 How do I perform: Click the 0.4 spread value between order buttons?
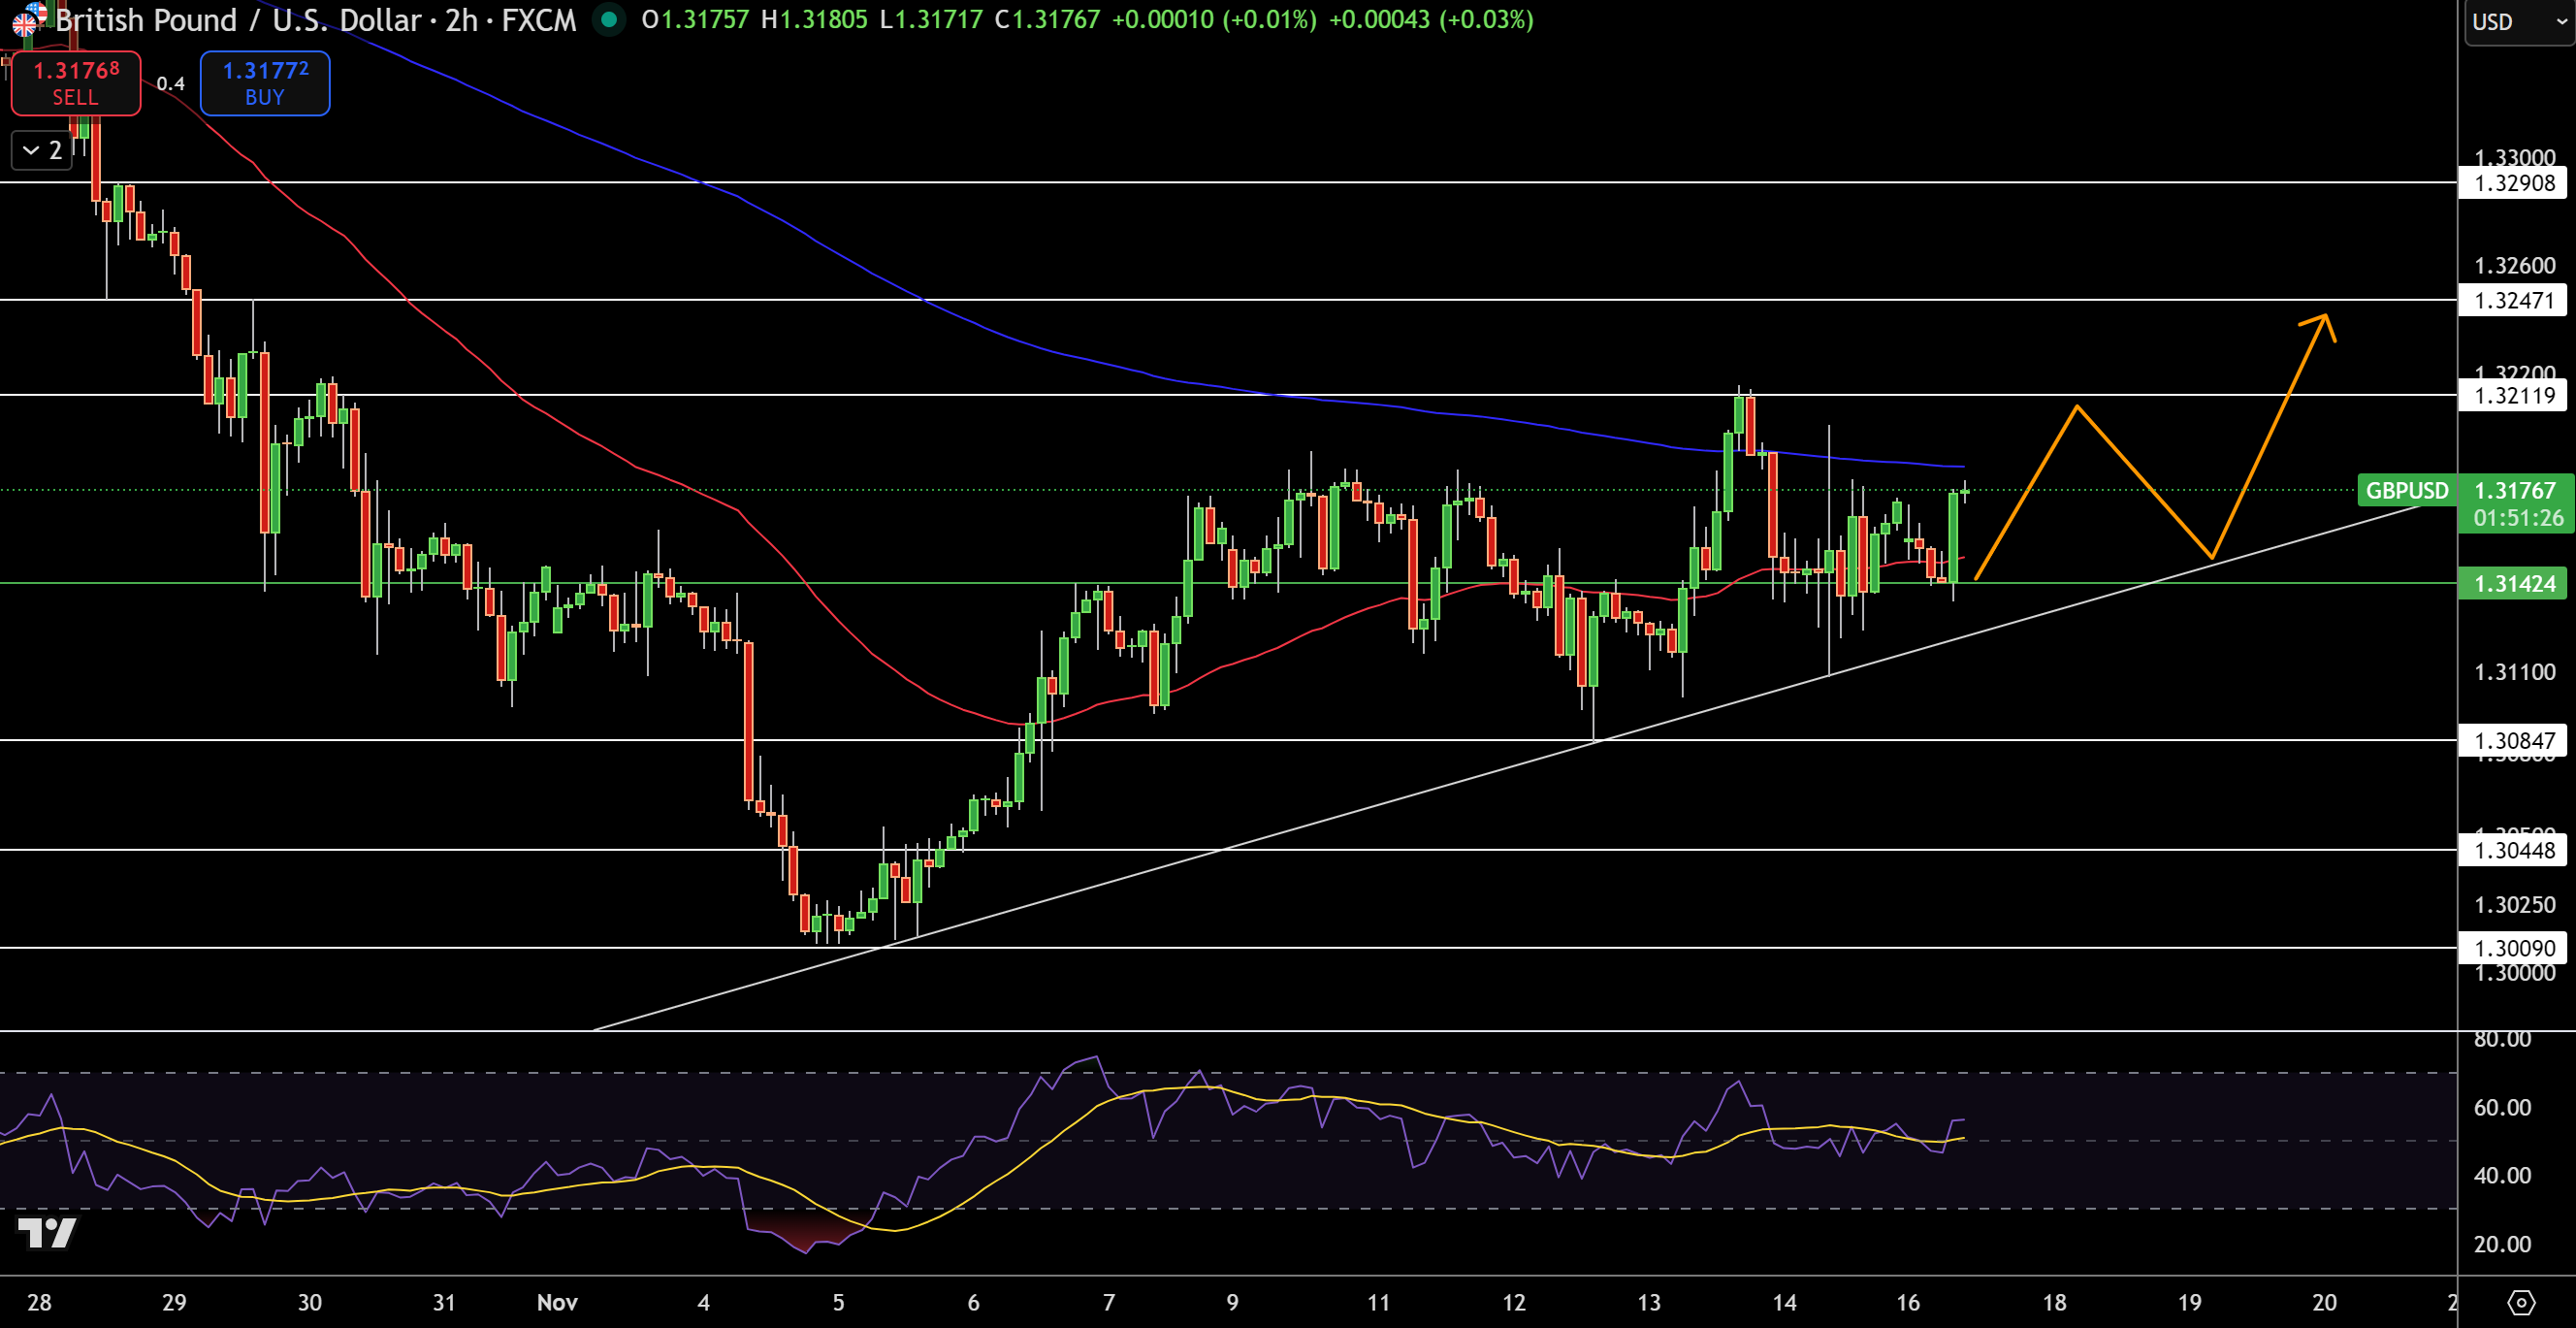(x=170, y=84)
